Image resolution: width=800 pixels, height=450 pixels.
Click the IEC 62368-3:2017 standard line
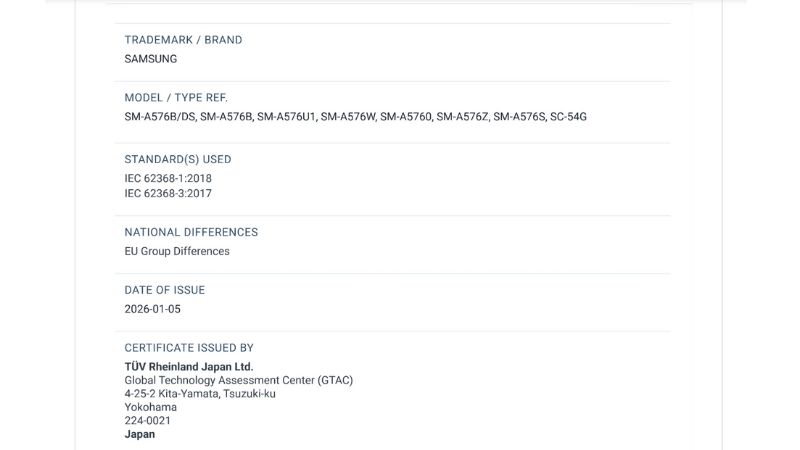point(168,193)
